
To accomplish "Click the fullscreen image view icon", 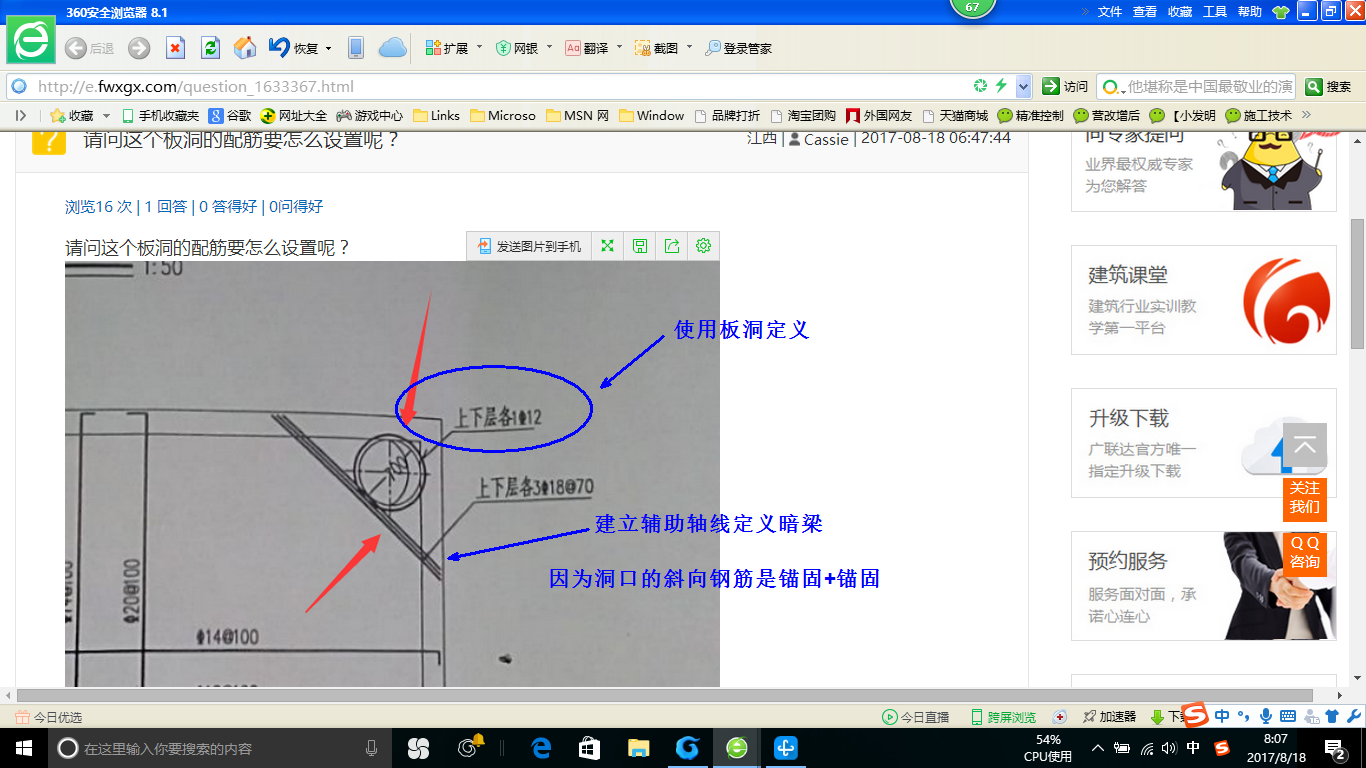I will [x=606, y=246].
